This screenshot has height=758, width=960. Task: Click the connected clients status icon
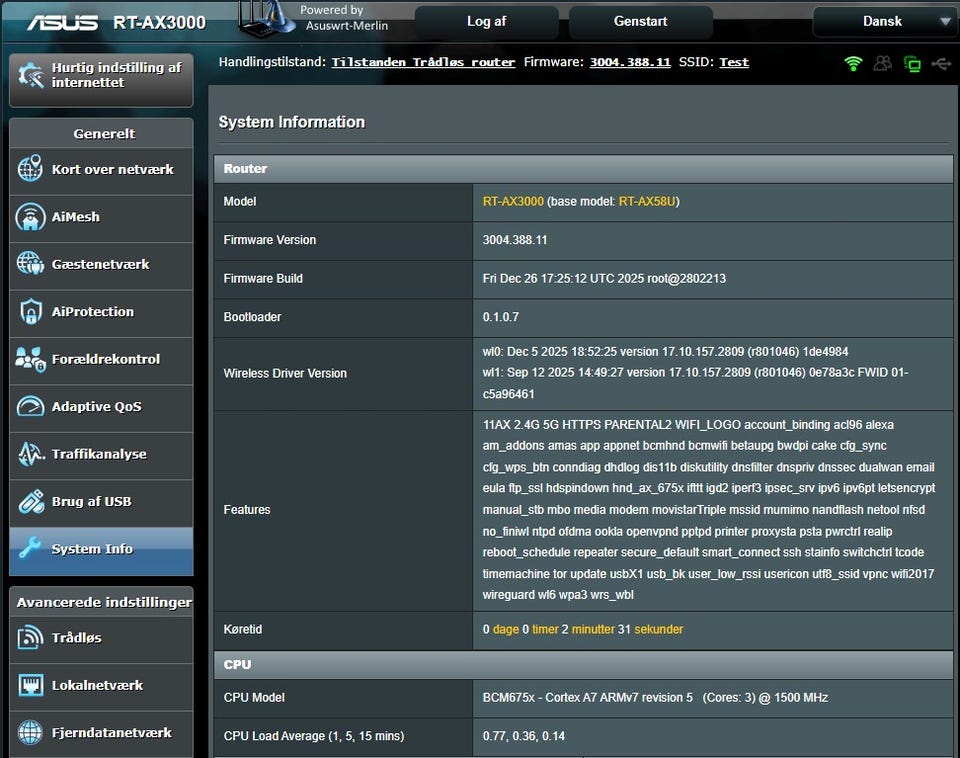tap(882, 63)
